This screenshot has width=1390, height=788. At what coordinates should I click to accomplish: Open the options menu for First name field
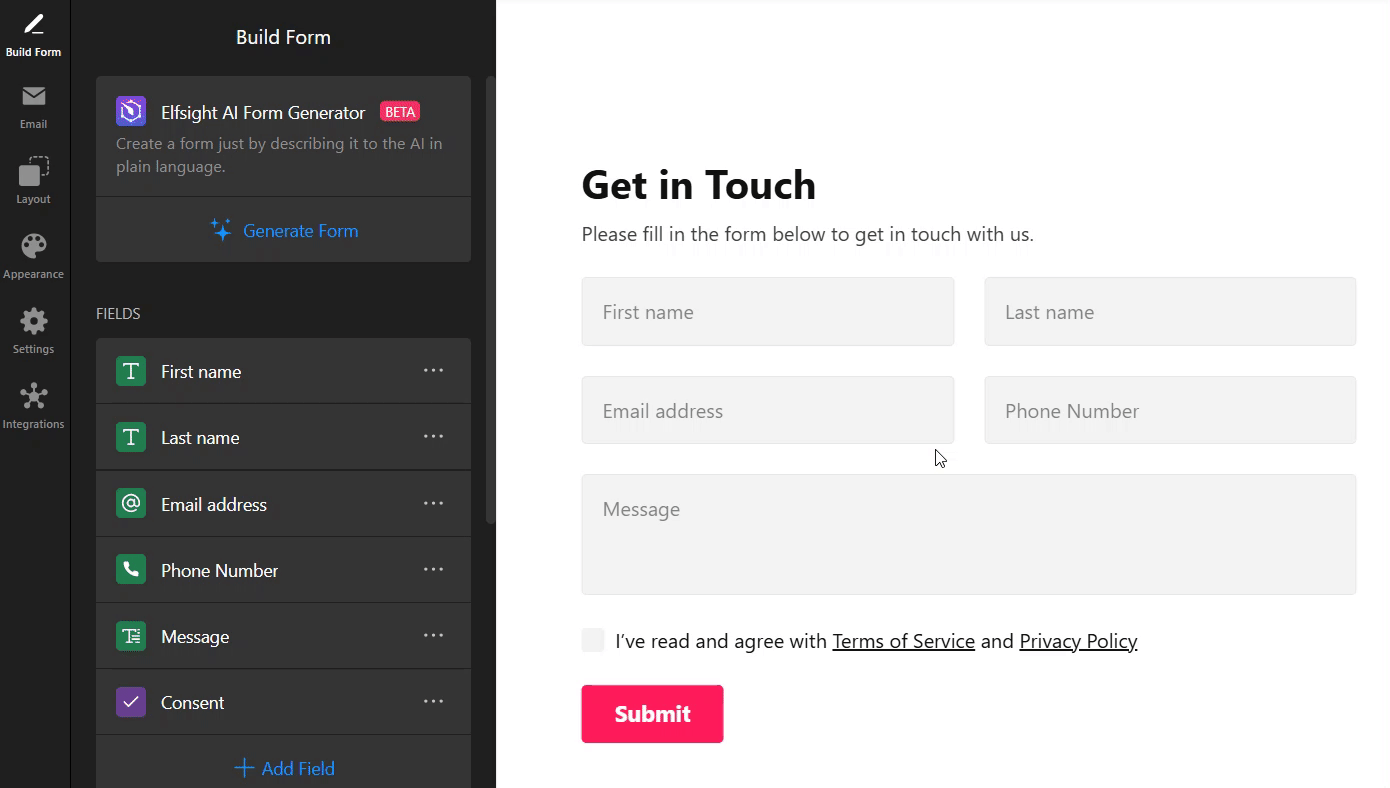click(433, 371)
